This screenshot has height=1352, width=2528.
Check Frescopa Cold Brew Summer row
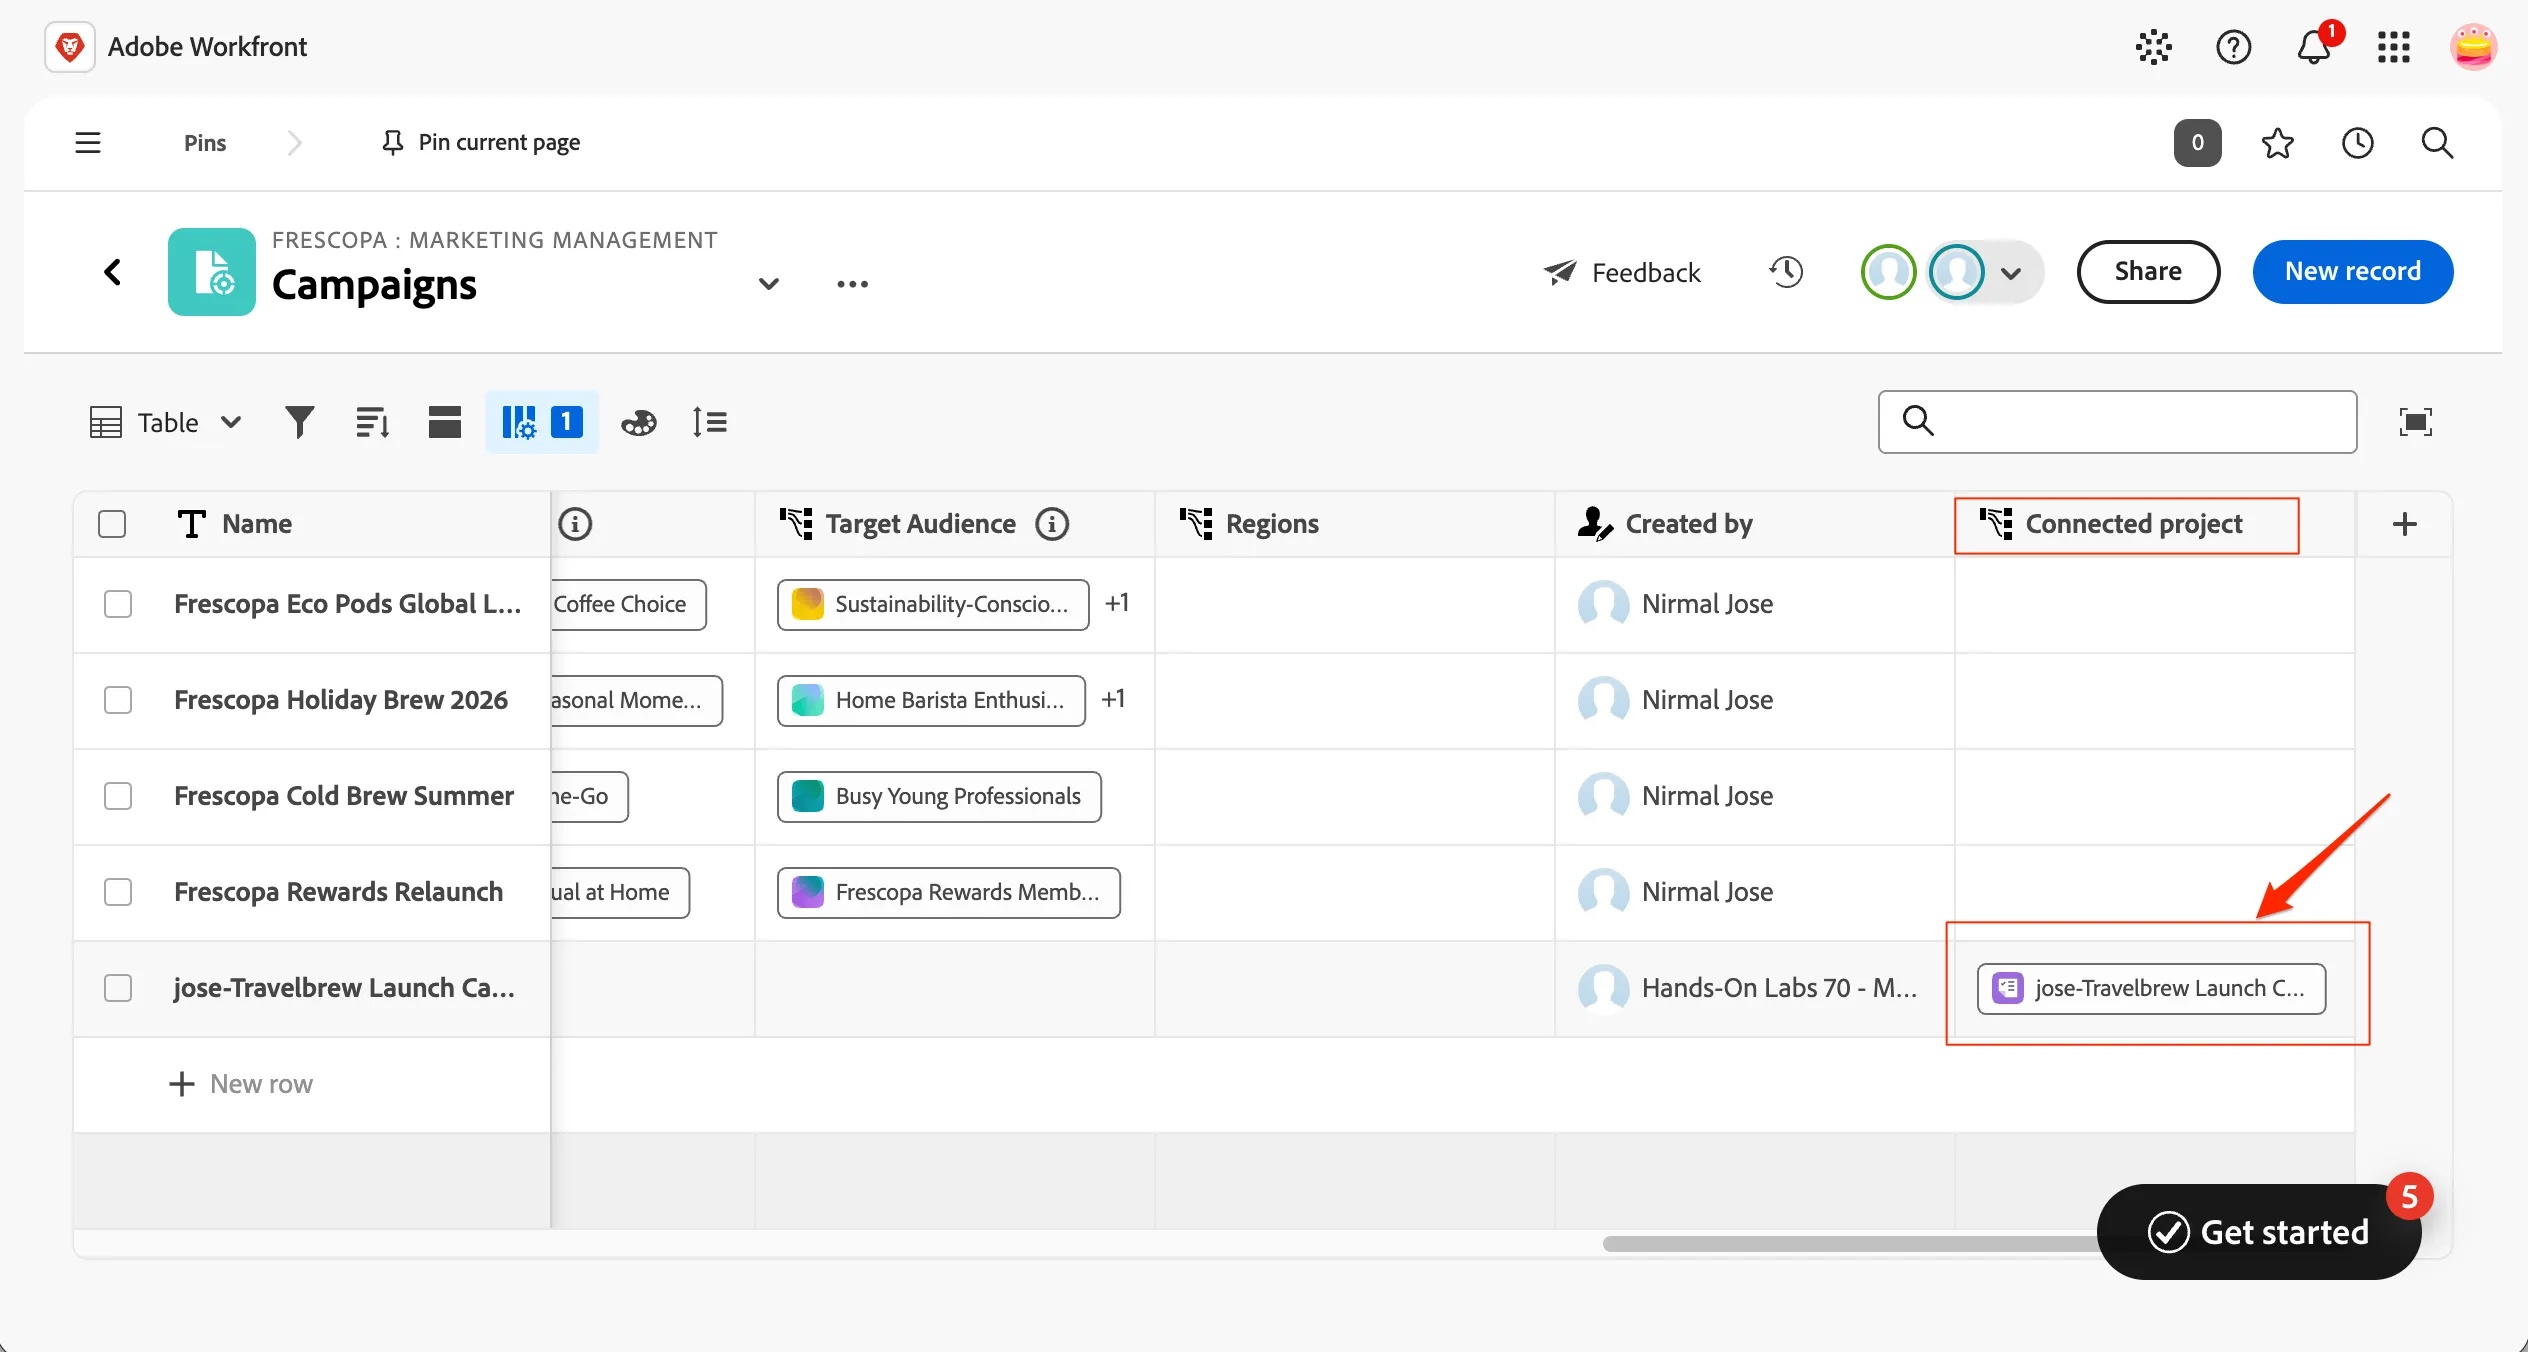tap(118, 796)
